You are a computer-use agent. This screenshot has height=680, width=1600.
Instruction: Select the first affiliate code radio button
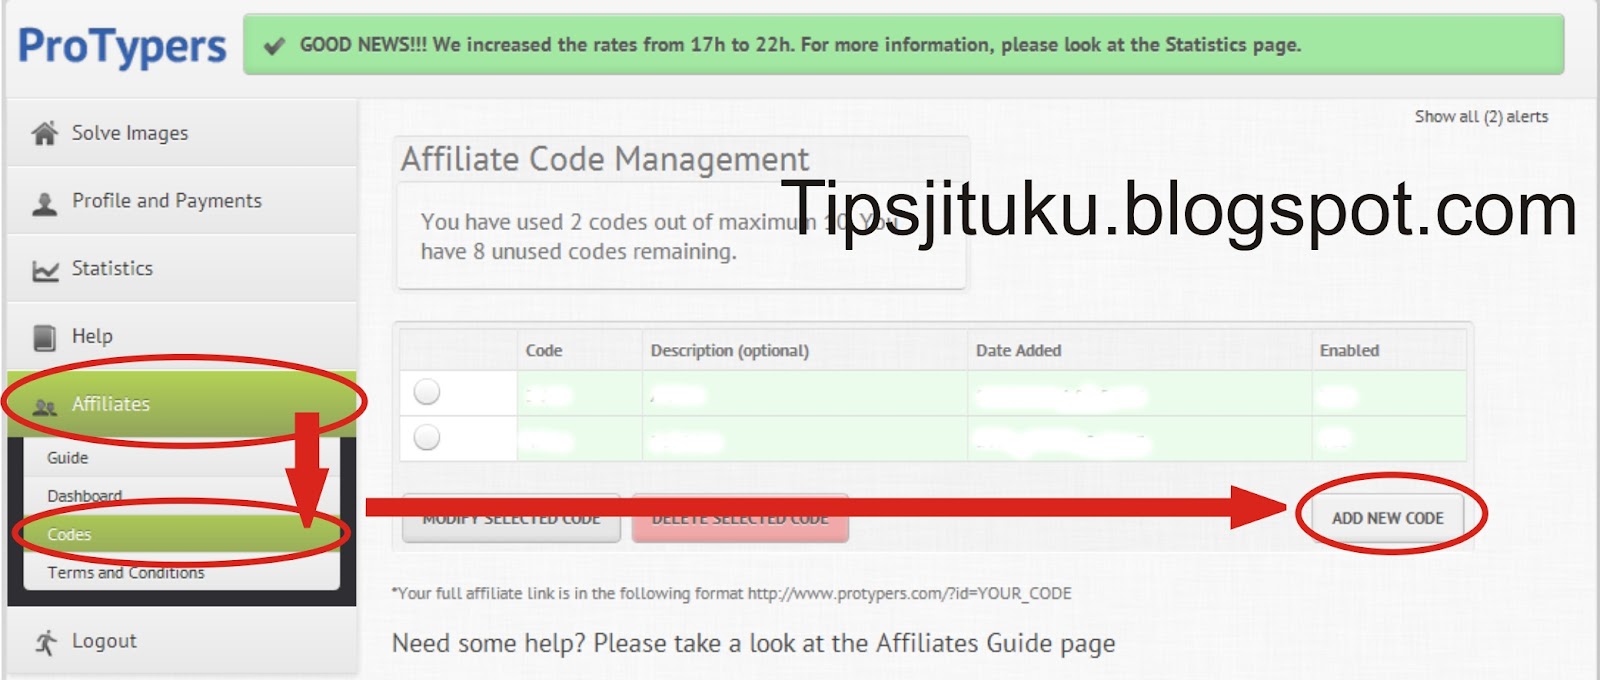click(427, 392)
